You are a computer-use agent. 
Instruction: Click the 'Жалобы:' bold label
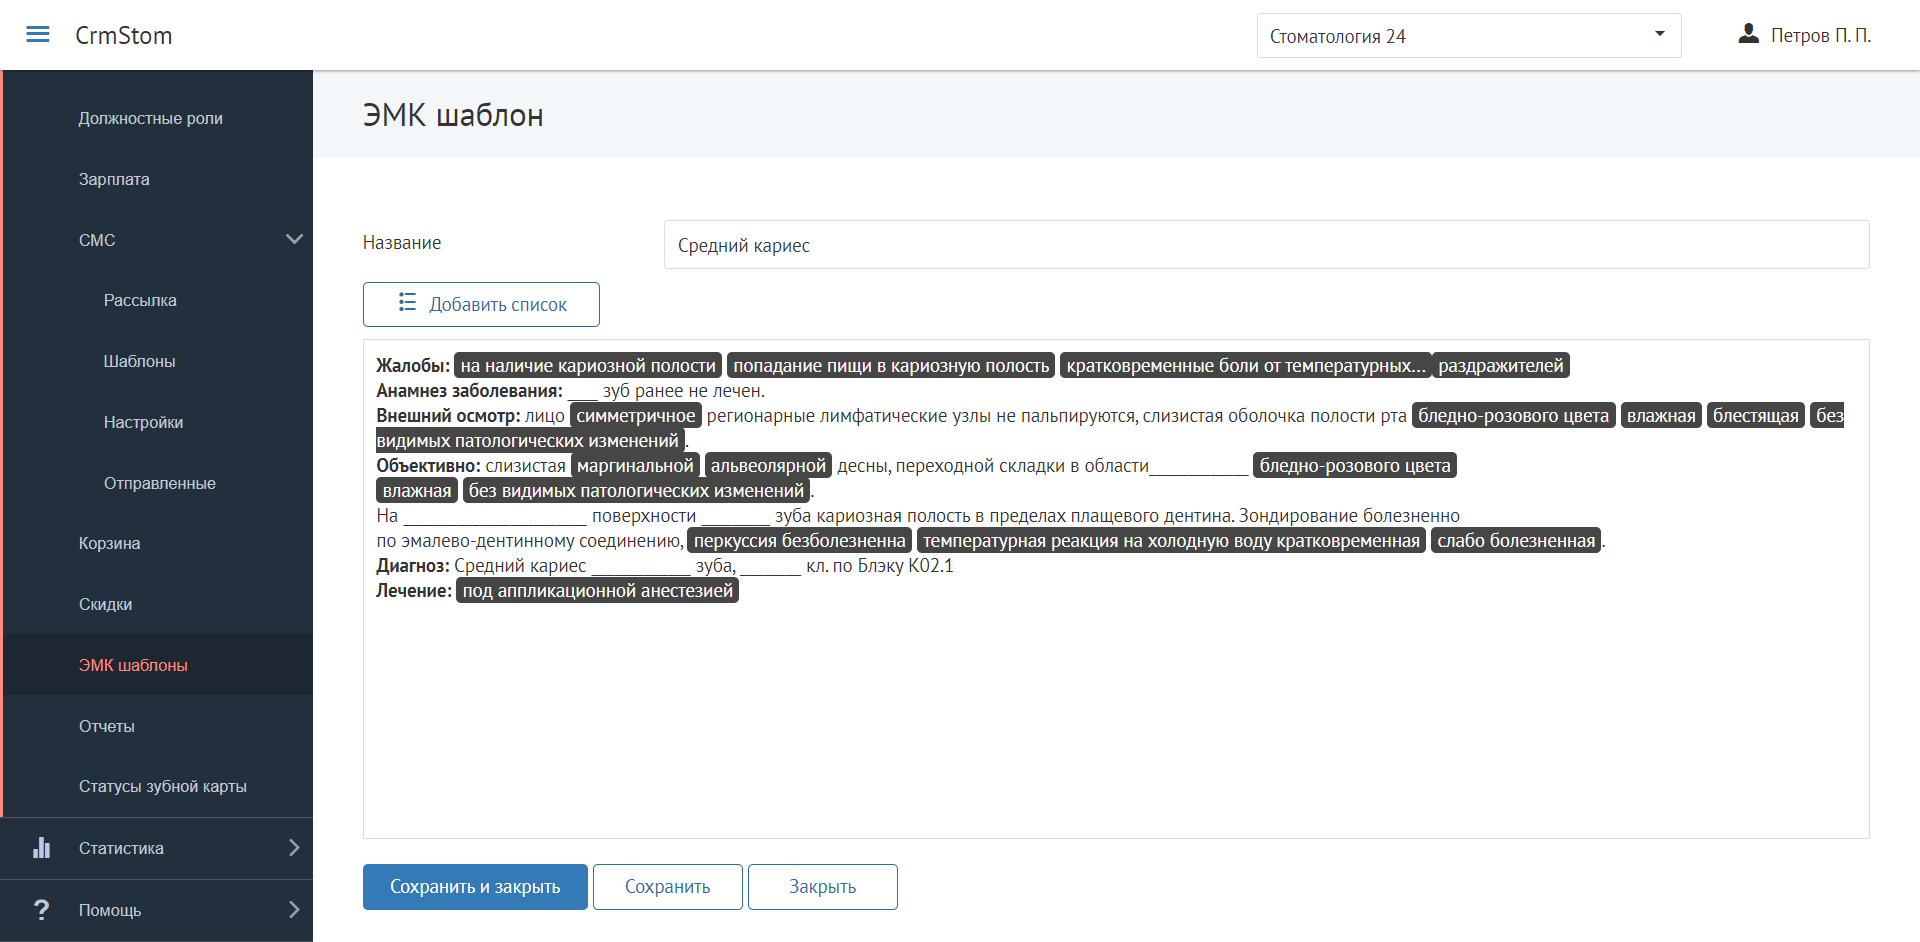(413, 366)
